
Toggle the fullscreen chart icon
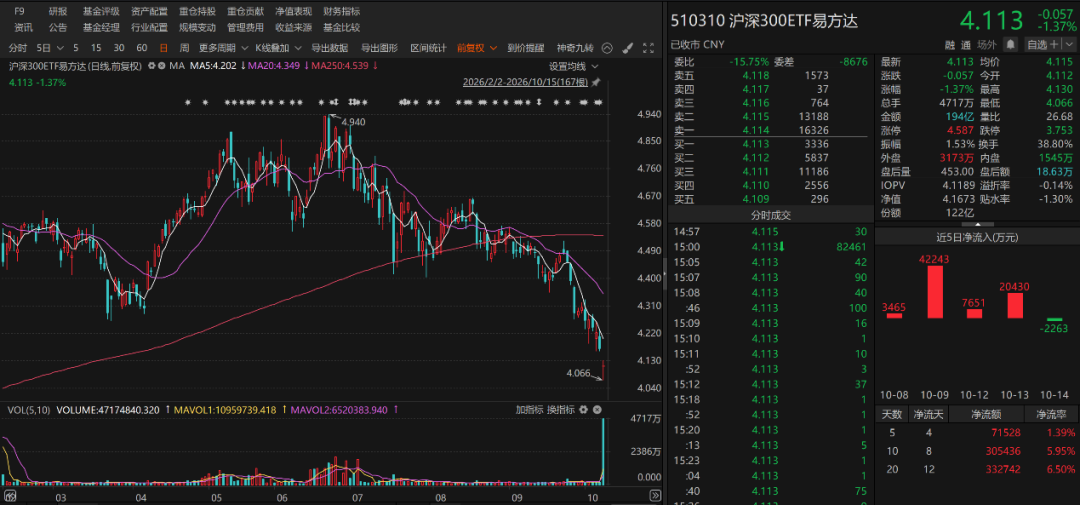pyautogui.click(x=648, y=48)
